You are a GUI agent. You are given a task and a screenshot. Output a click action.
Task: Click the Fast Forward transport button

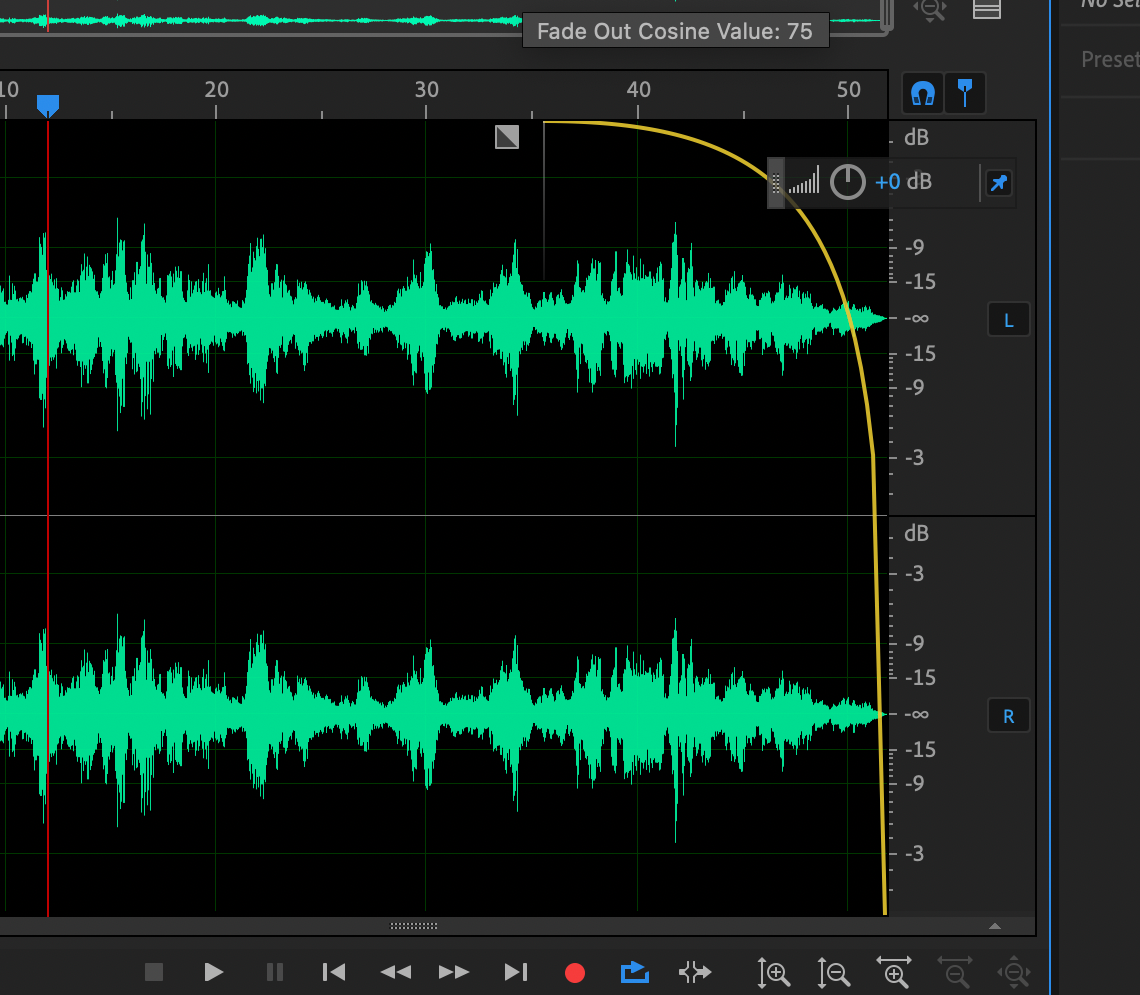[x=454, y=972]
